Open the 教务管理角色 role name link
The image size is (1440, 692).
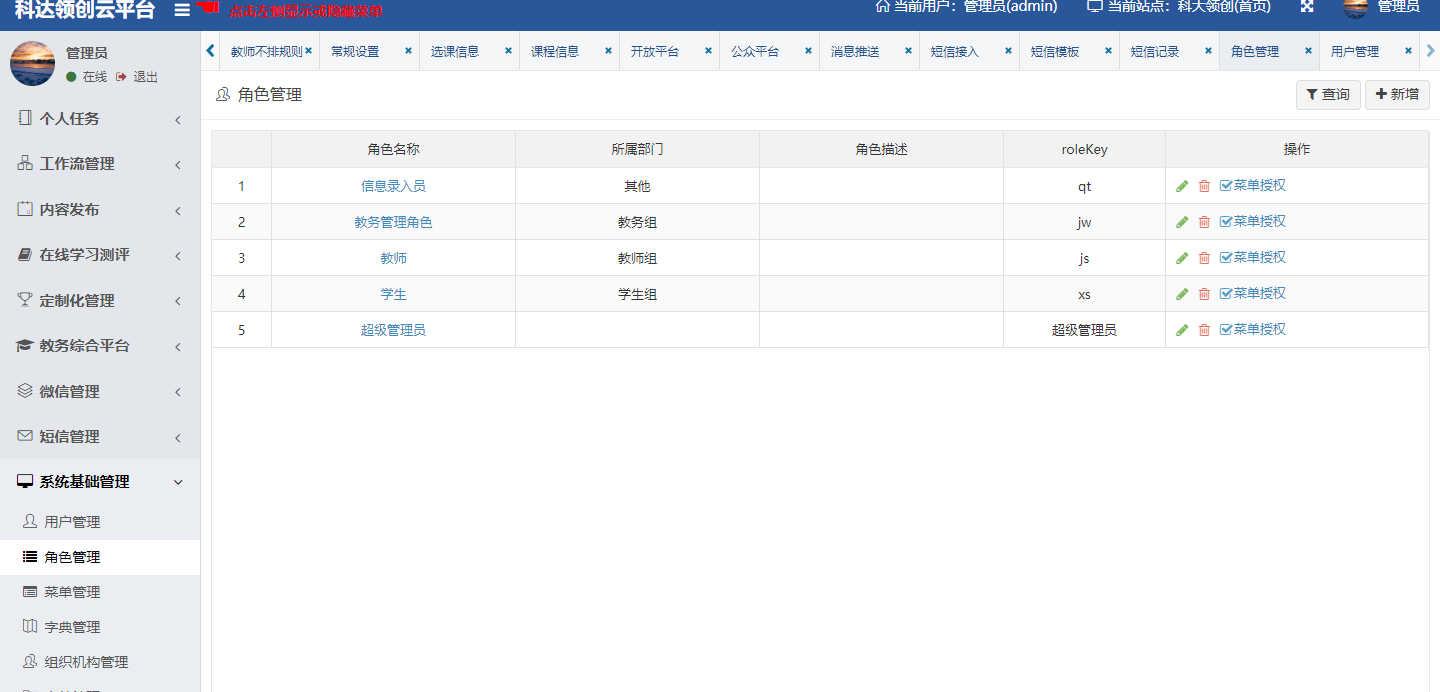coord(393,222)
